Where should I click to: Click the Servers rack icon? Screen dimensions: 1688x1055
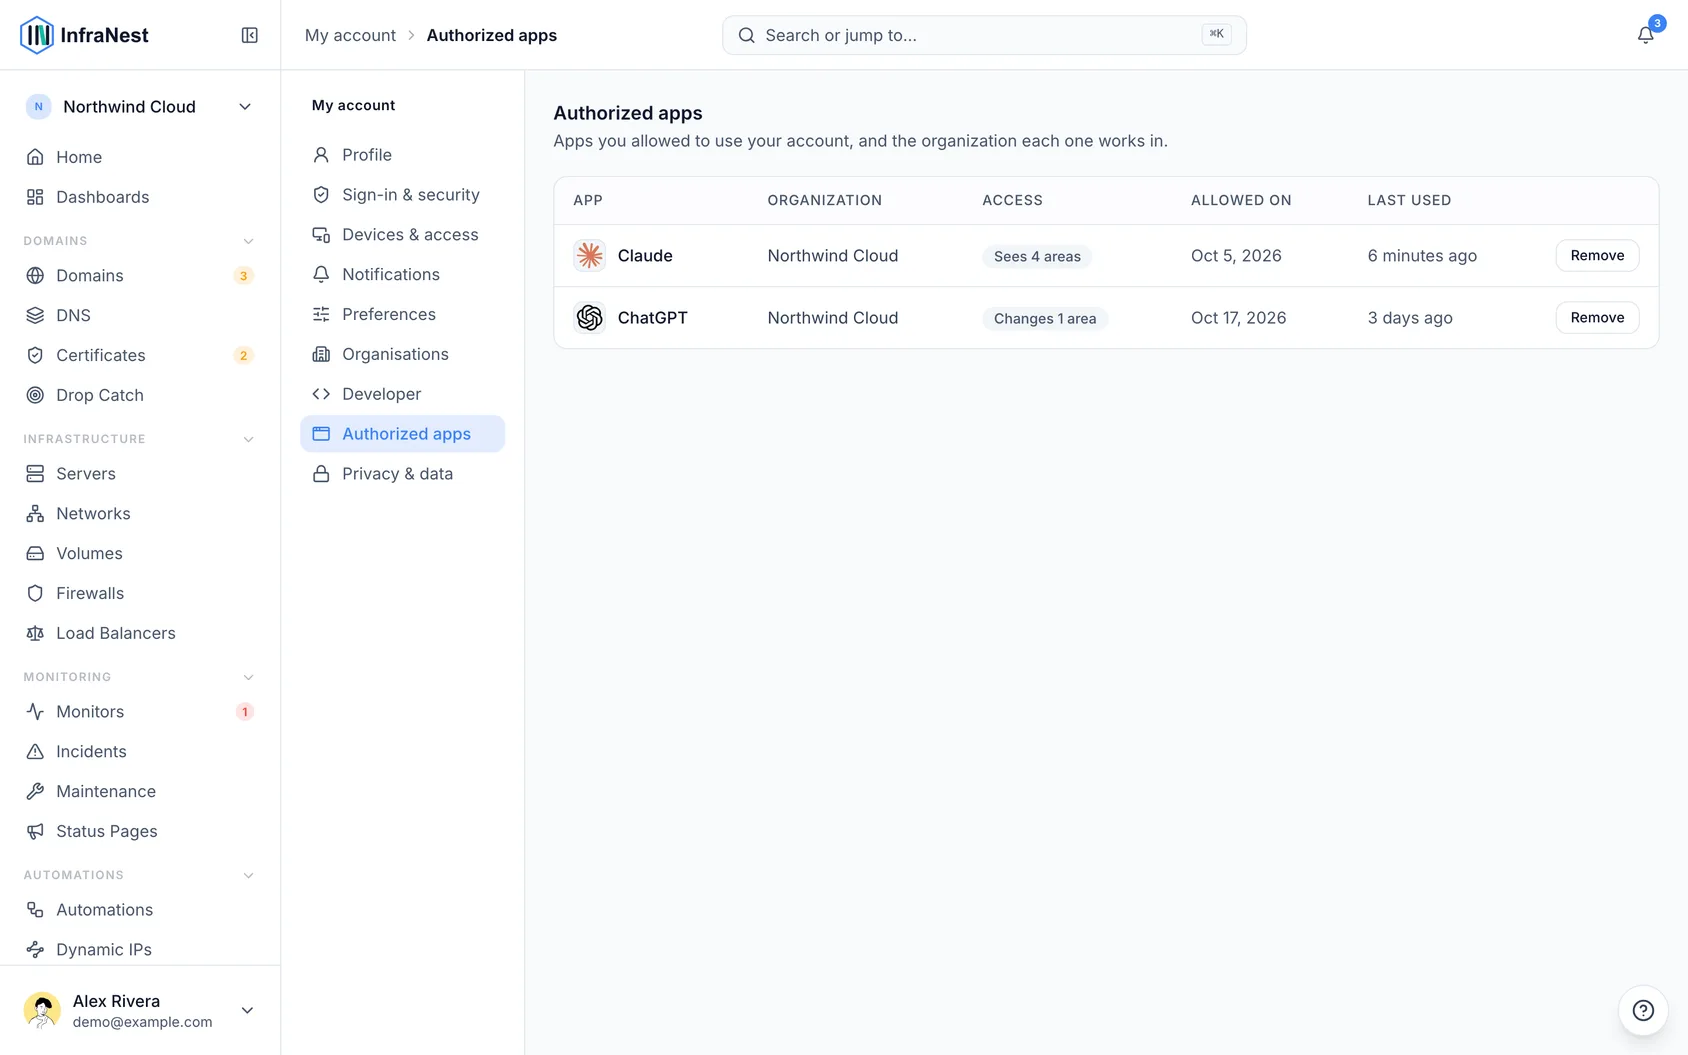tap(35, 474)
